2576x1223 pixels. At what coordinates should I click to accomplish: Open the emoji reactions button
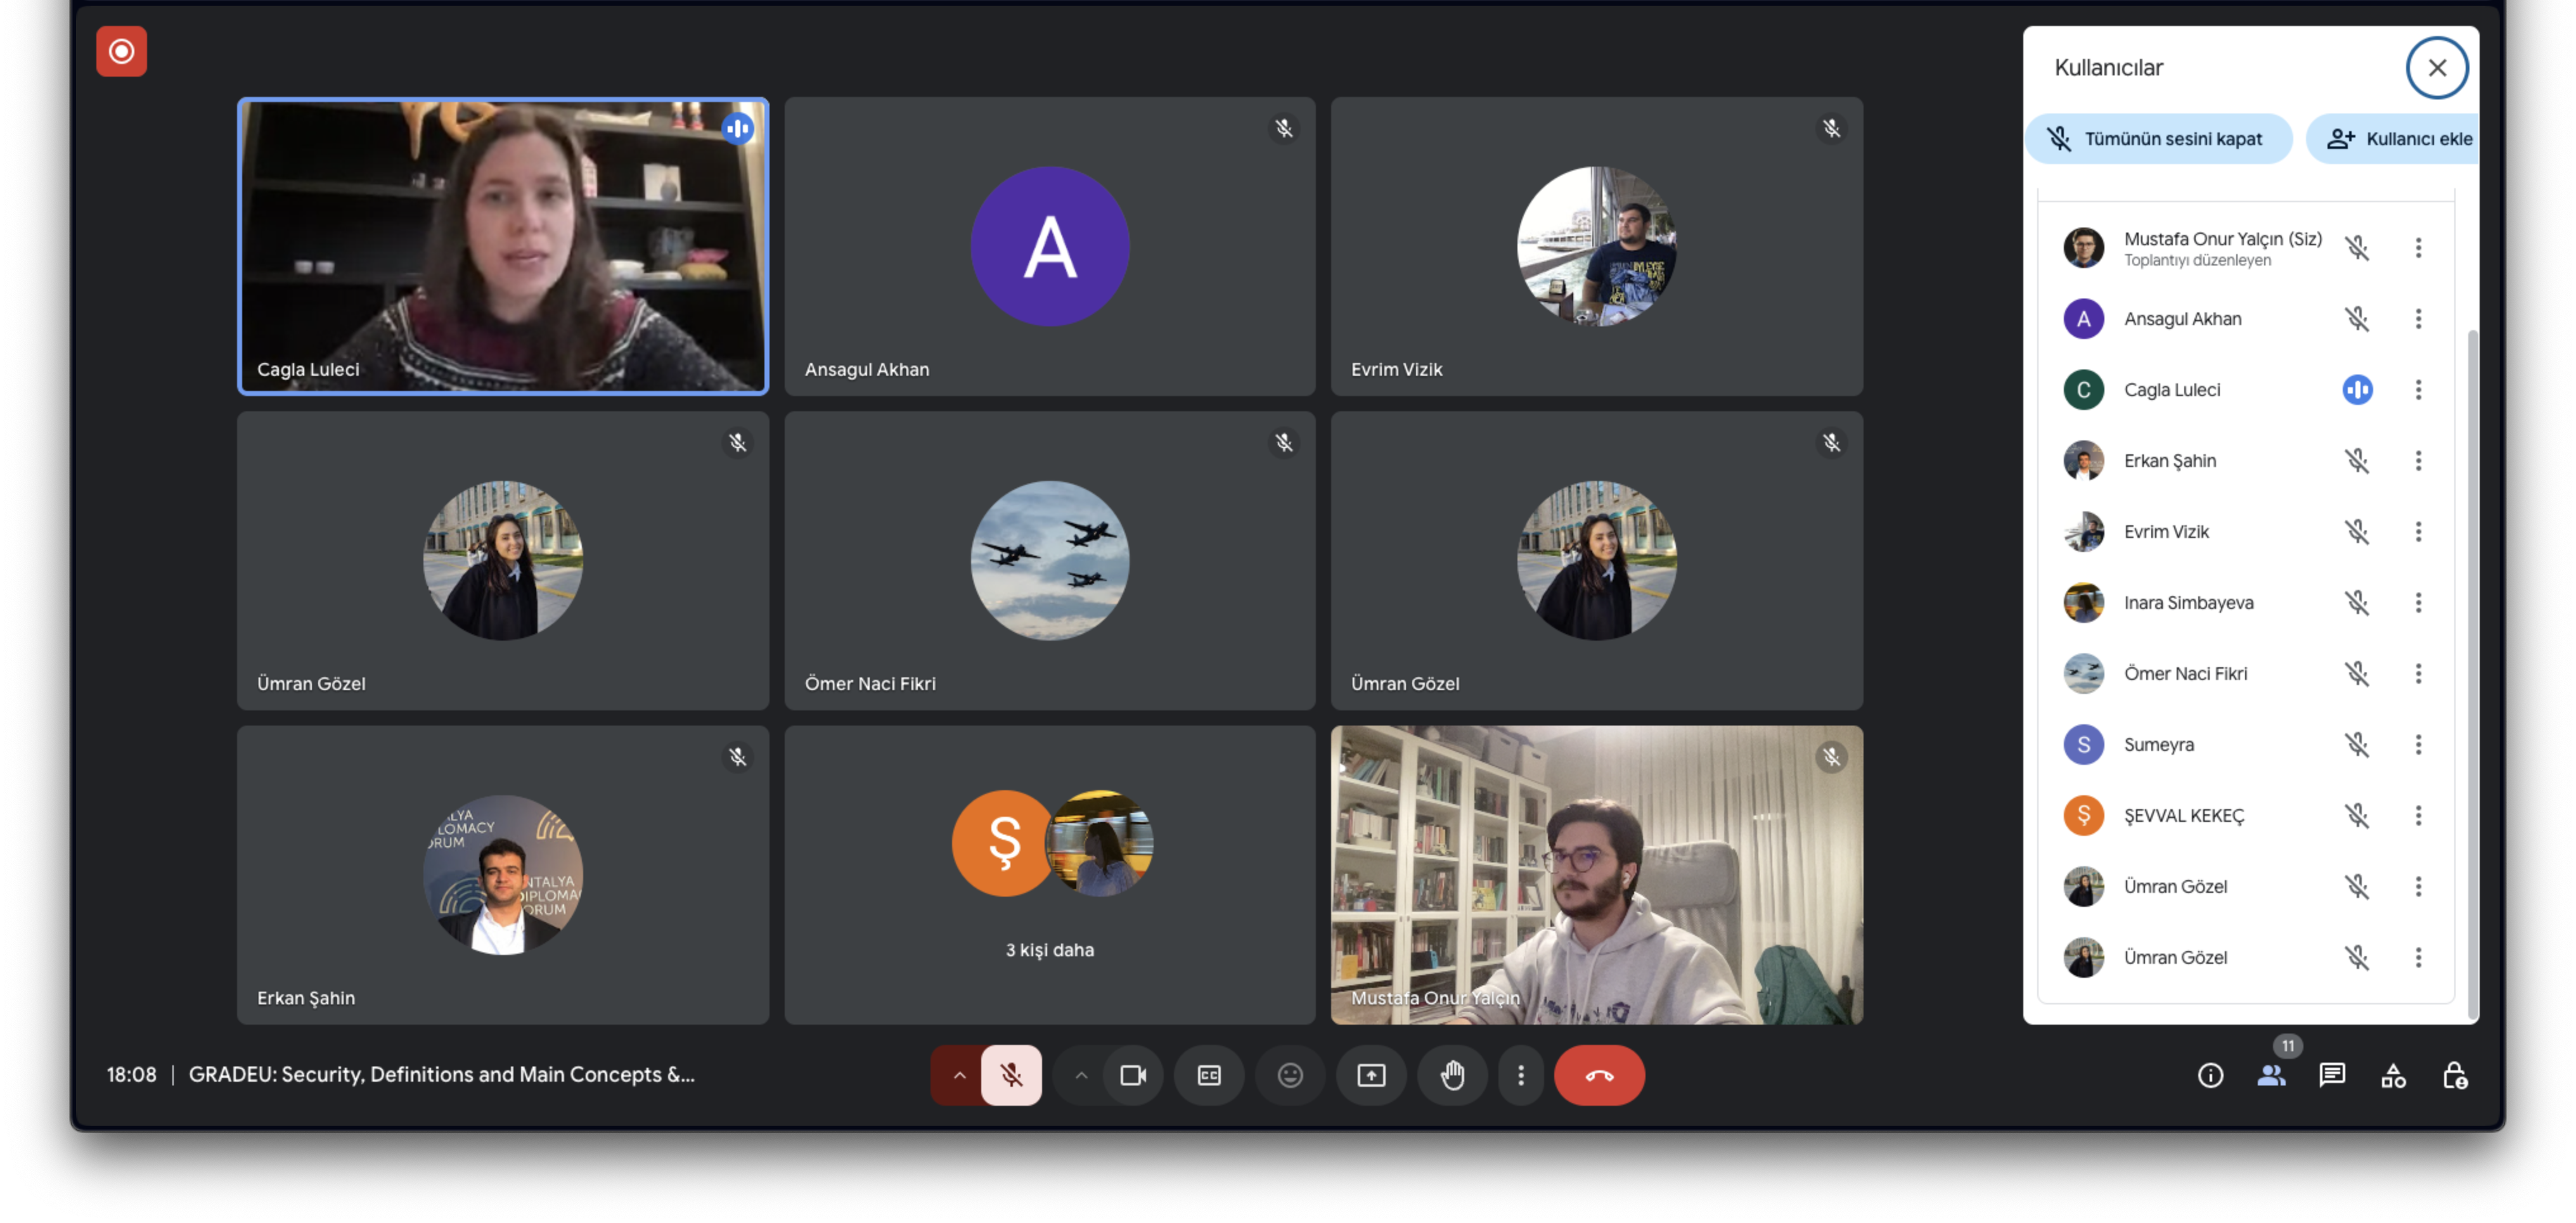click(x=1290, y=1075)
